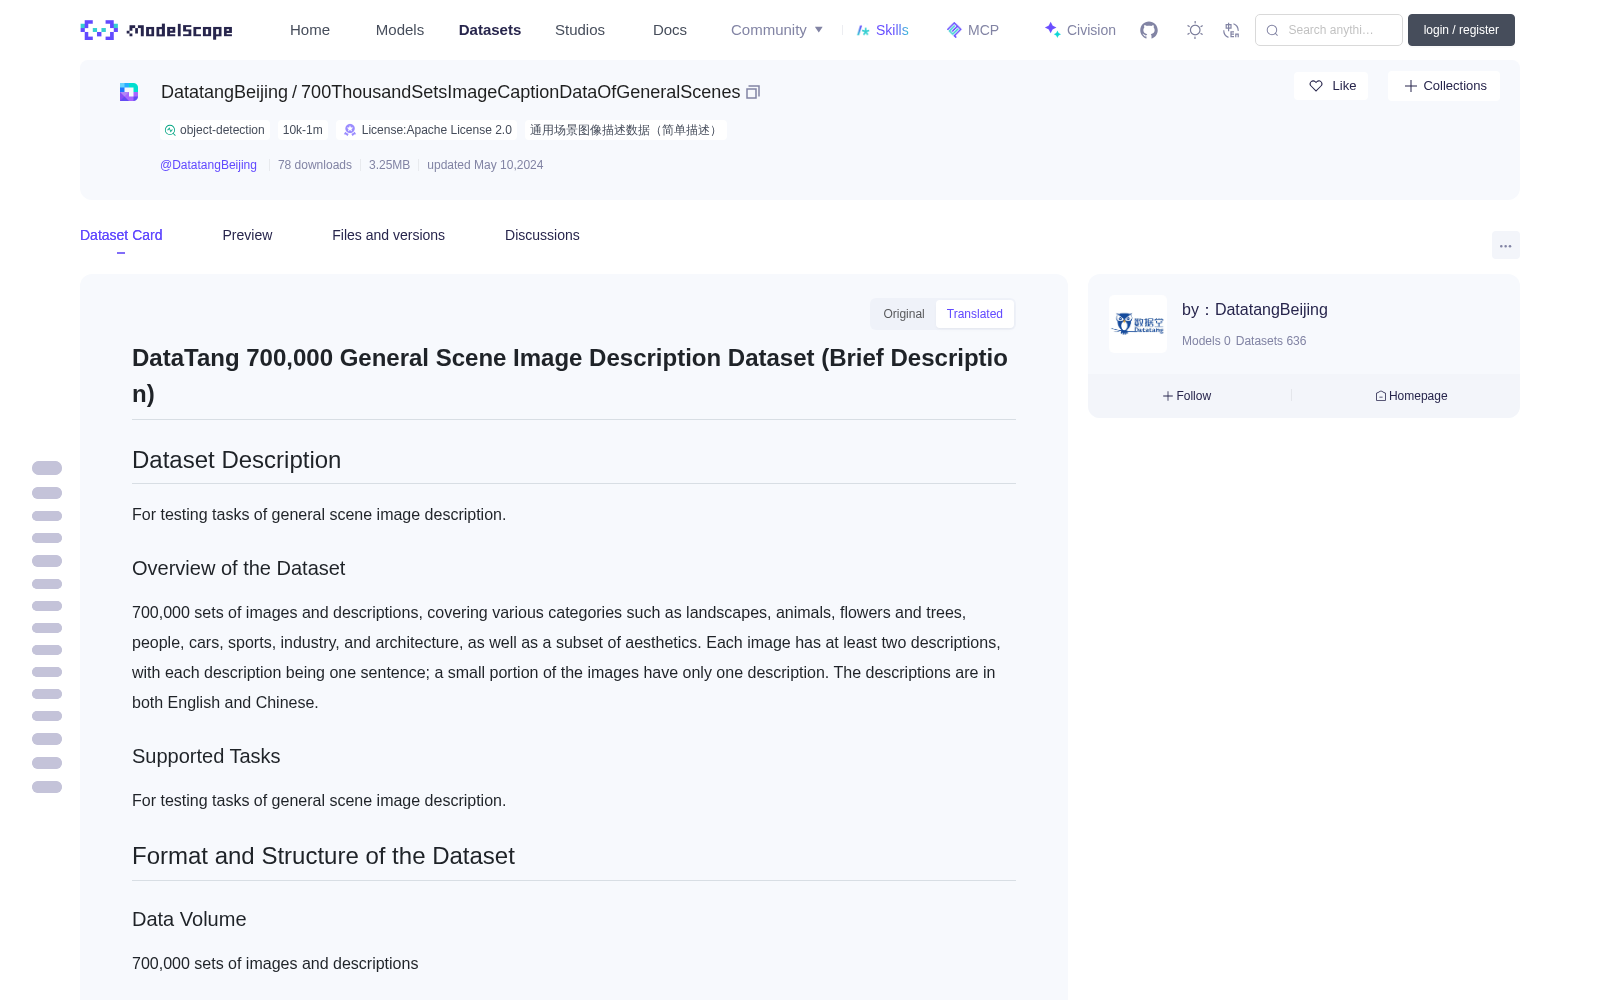Screen dimensions: 1600x1000
Task: Click the "Data Volume" heading
Action: click(189, 919)
